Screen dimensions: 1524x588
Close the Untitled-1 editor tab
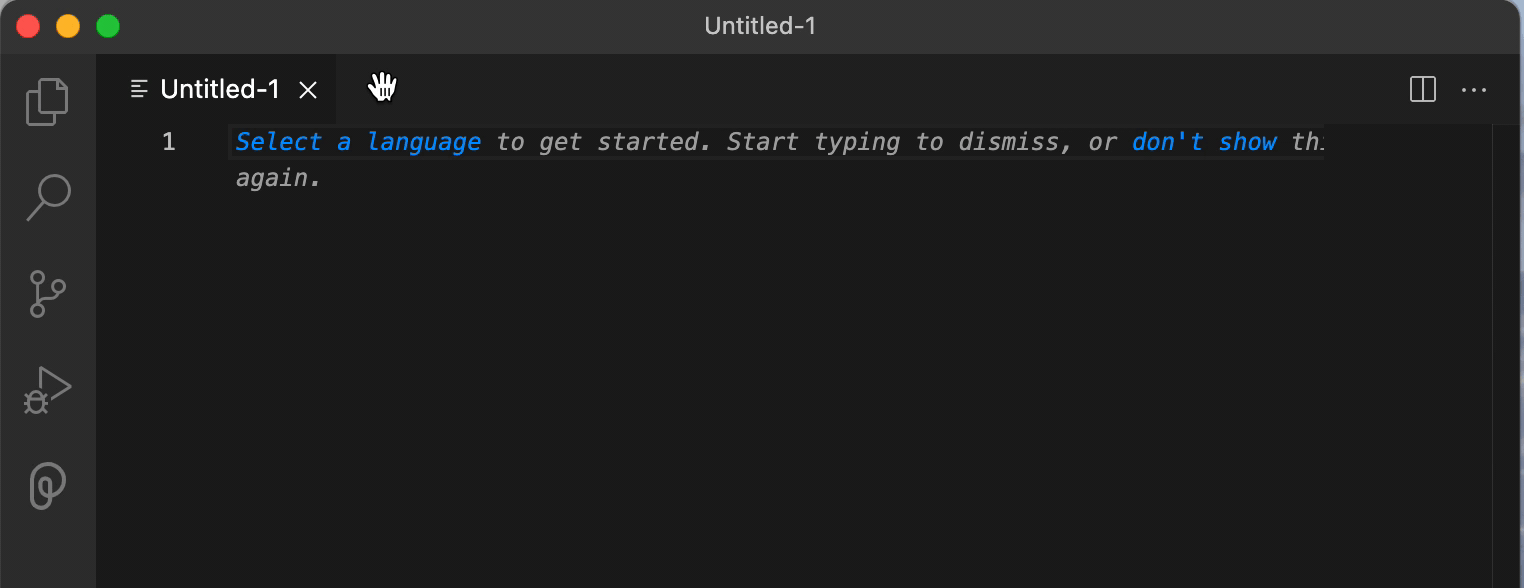308,90
